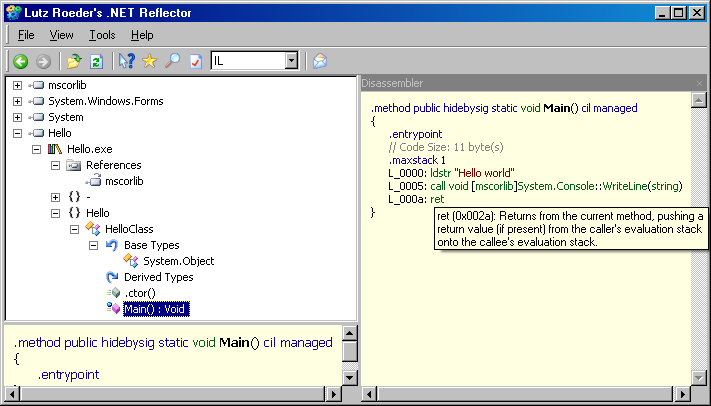Open Search with the magnifier icon
This screenshot has height=406, width=711.
point(172,61)
